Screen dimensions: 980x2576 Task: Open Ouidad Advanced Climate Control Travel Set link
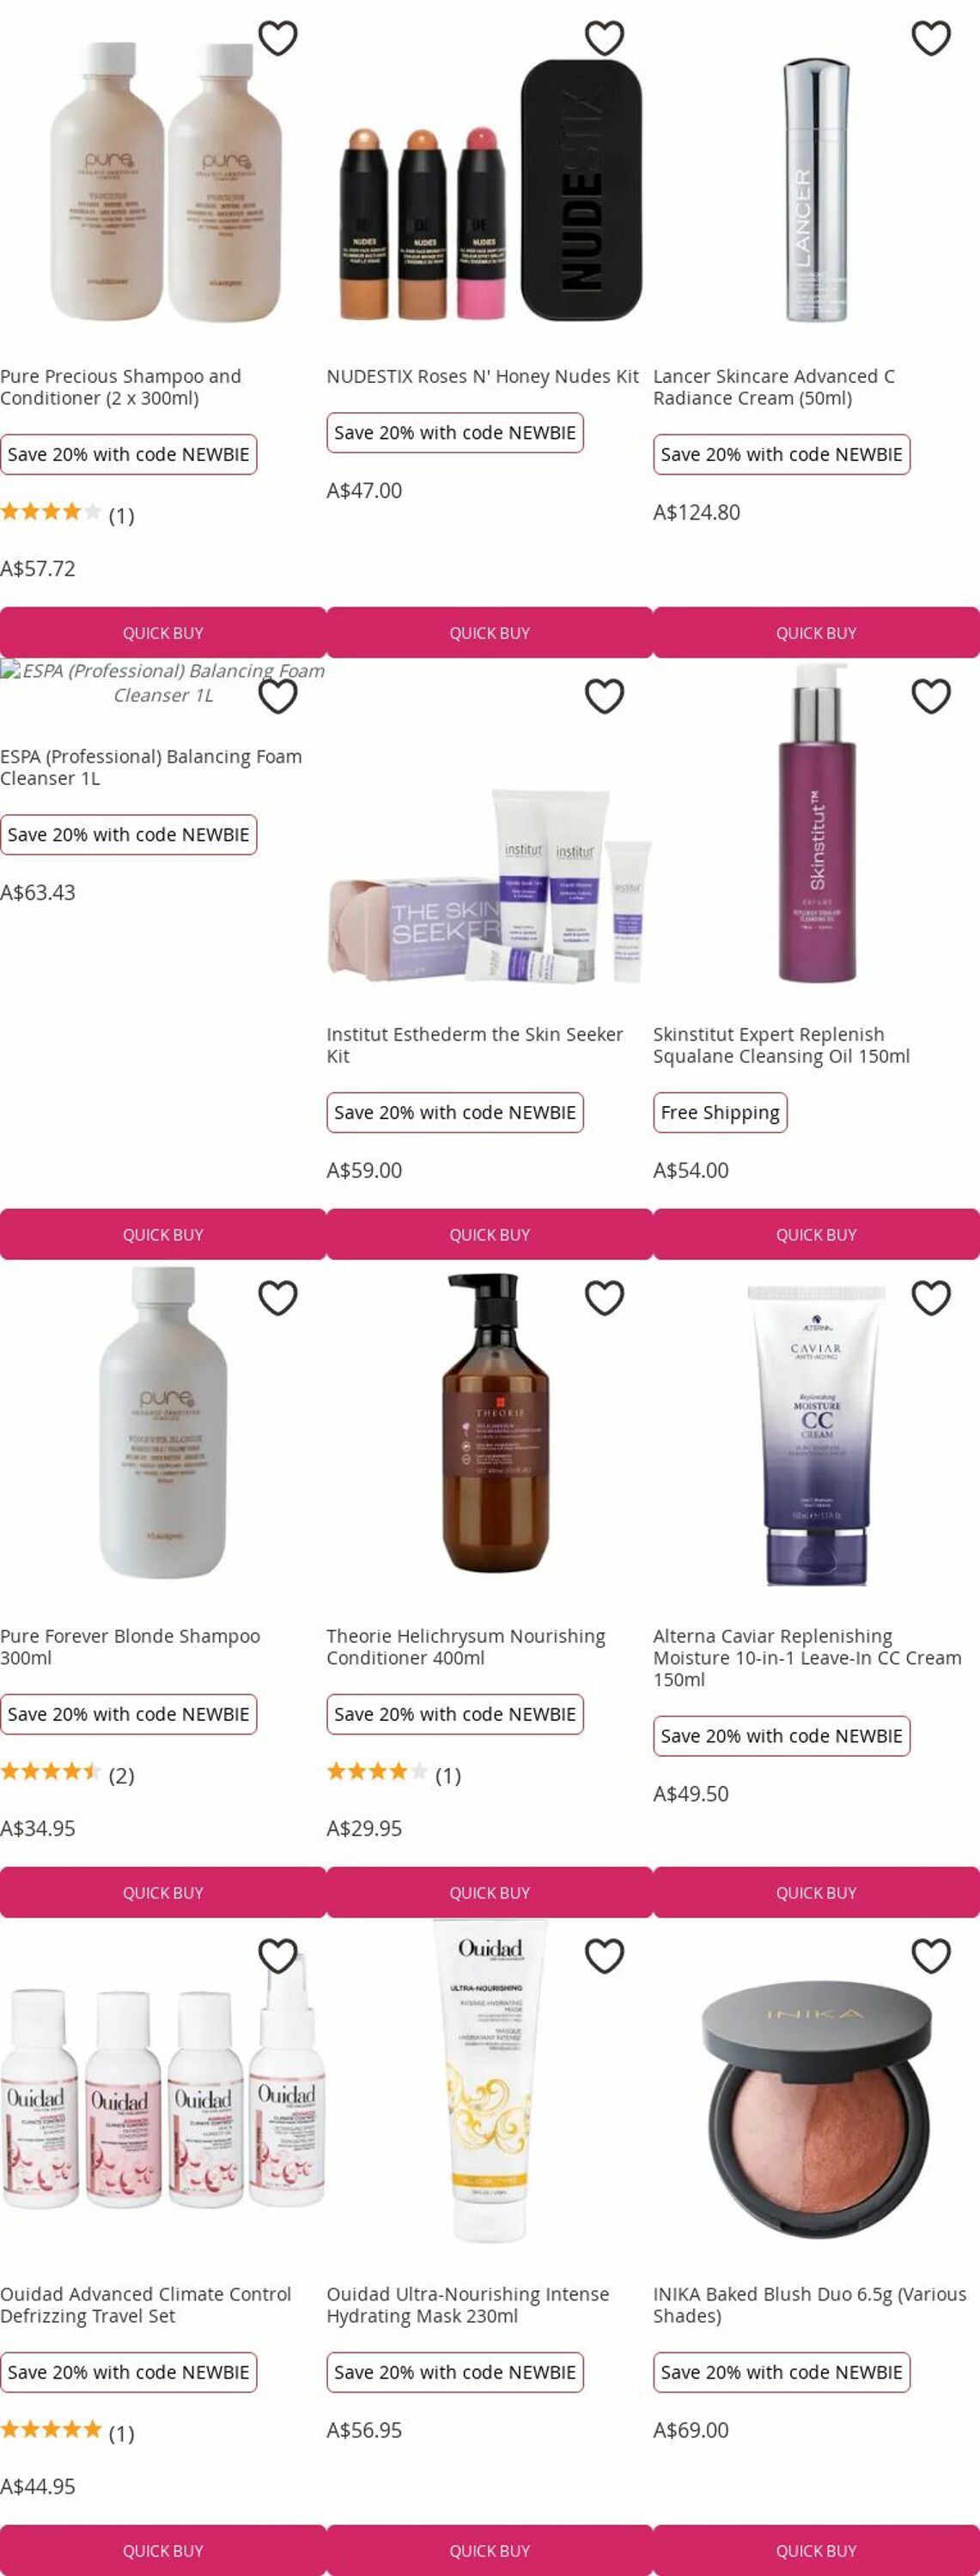pos(146,2305)
